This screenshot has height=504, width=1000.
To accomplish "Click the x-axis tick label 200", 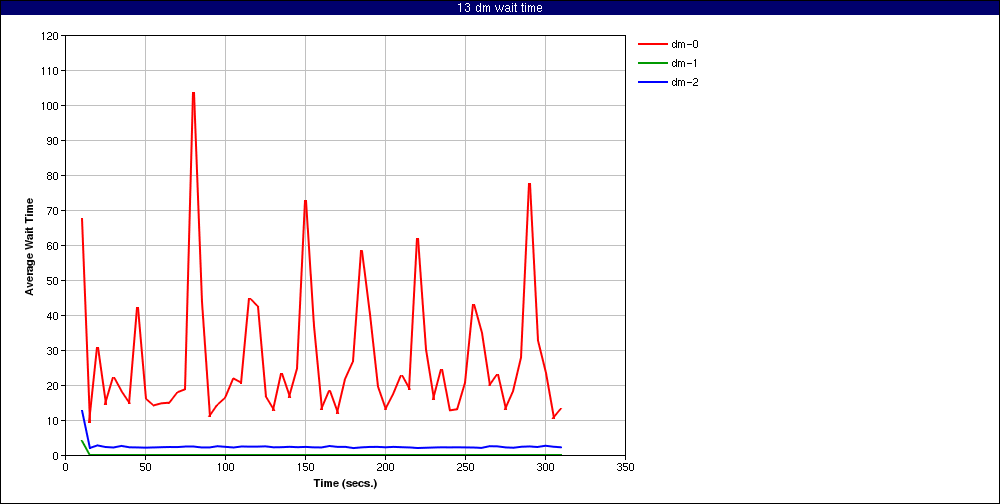I will [385, 467].
